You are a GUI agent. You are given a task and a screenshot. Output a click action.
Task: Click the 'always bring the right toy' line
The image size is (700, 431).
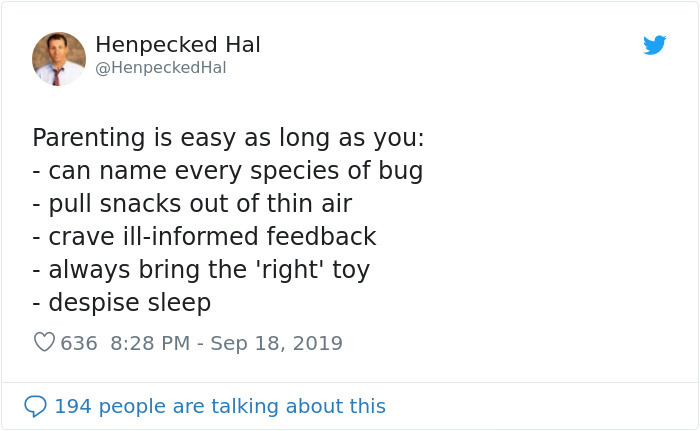click(201, 270)
